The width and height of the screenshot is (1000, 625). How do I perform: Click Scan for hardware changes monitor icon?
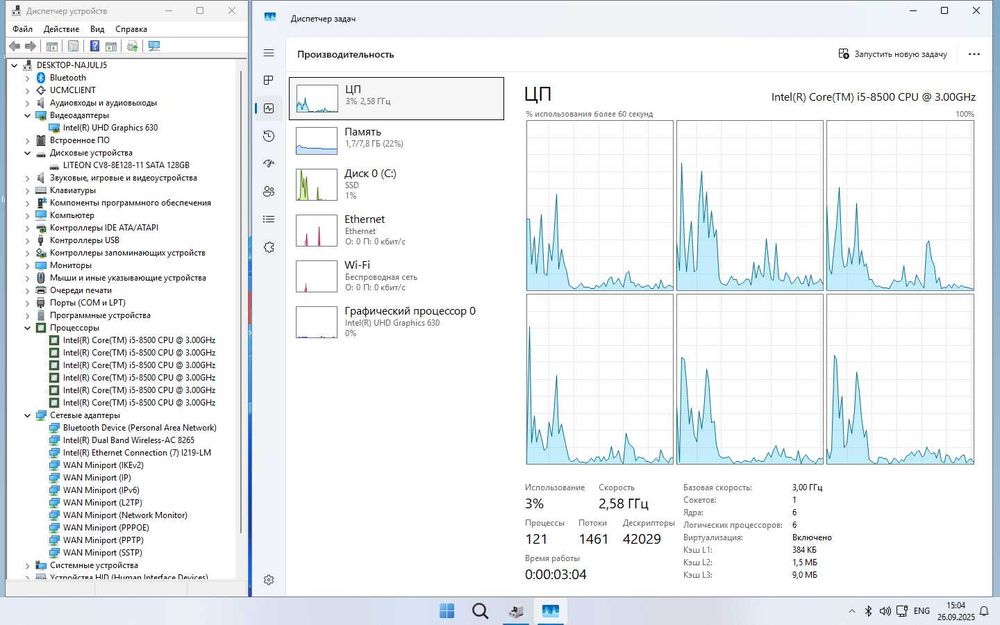point(154,46)
